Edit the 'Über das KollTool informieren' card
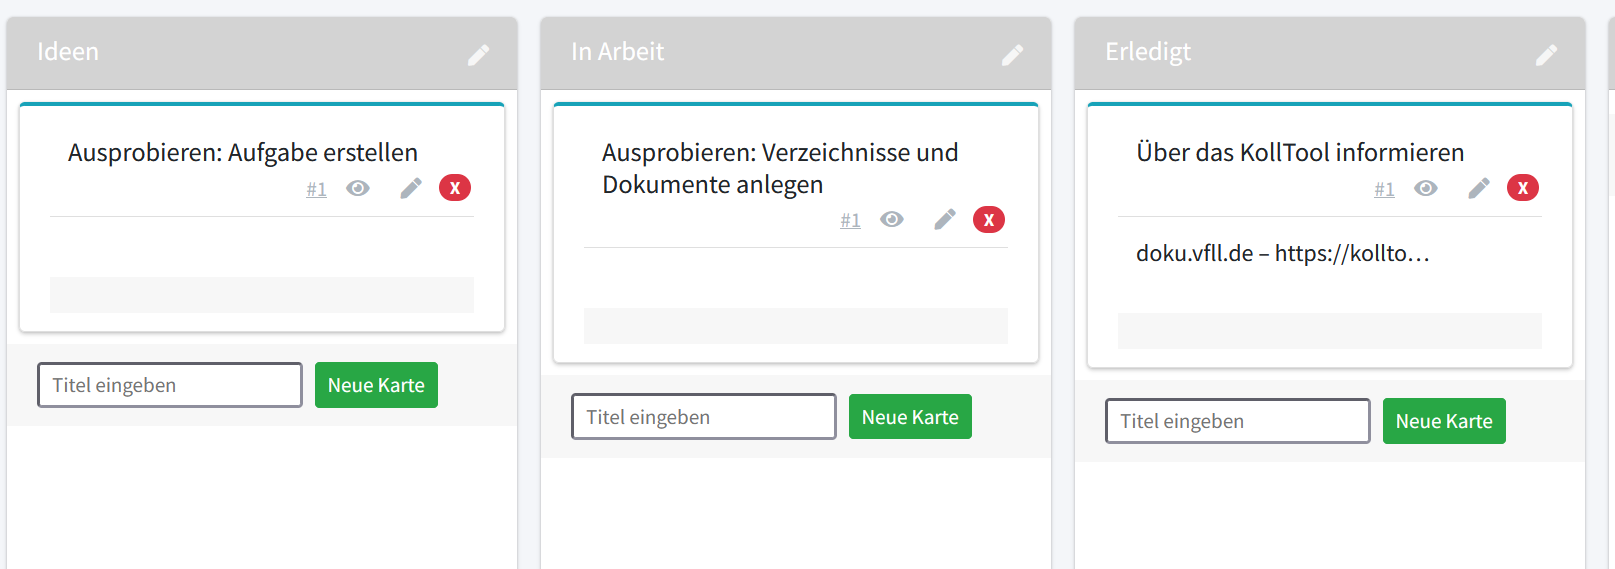Screen dimensions: 1615x569 tap(1479, 188)
